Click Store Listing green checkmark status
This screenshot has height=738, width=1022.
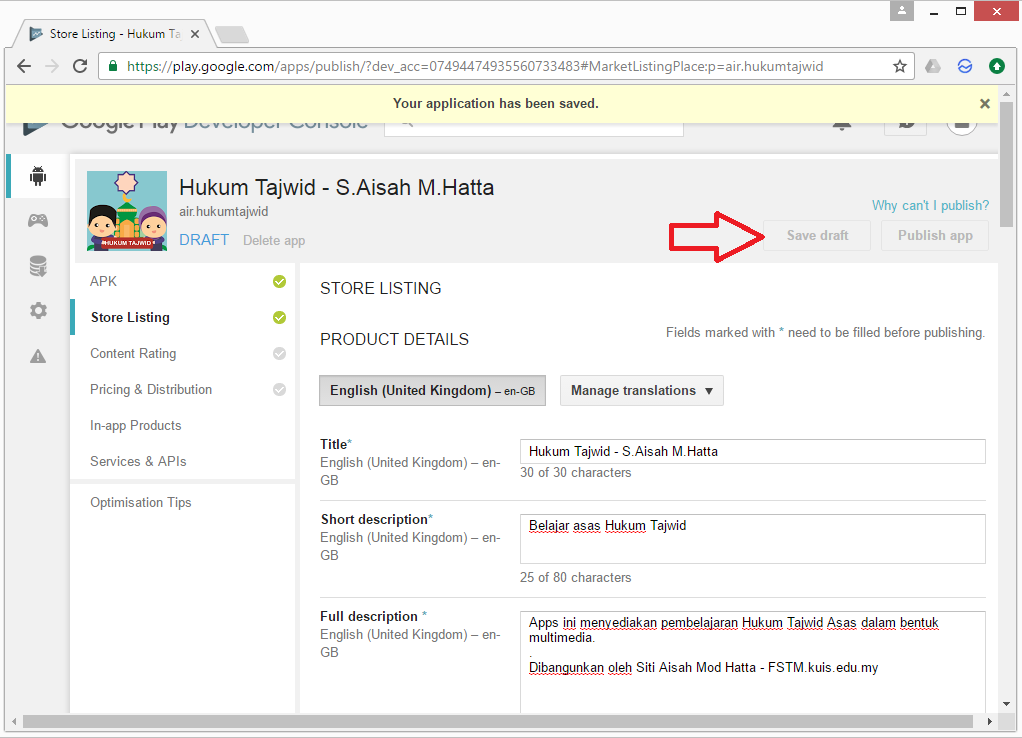click(280, 317)
